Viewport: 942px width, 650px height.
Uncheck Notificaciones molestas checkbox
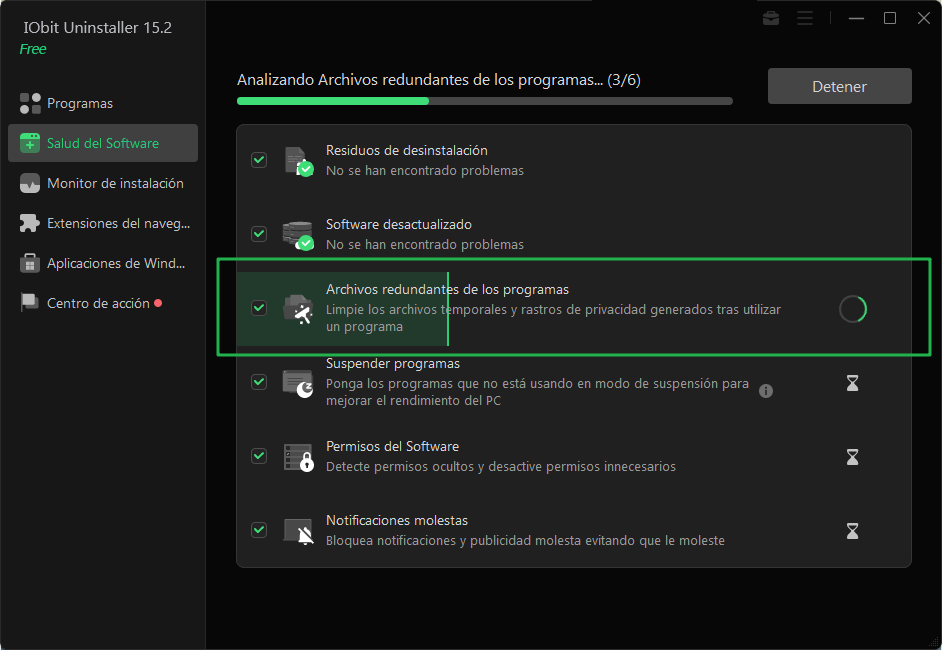(x=259, y=530)
